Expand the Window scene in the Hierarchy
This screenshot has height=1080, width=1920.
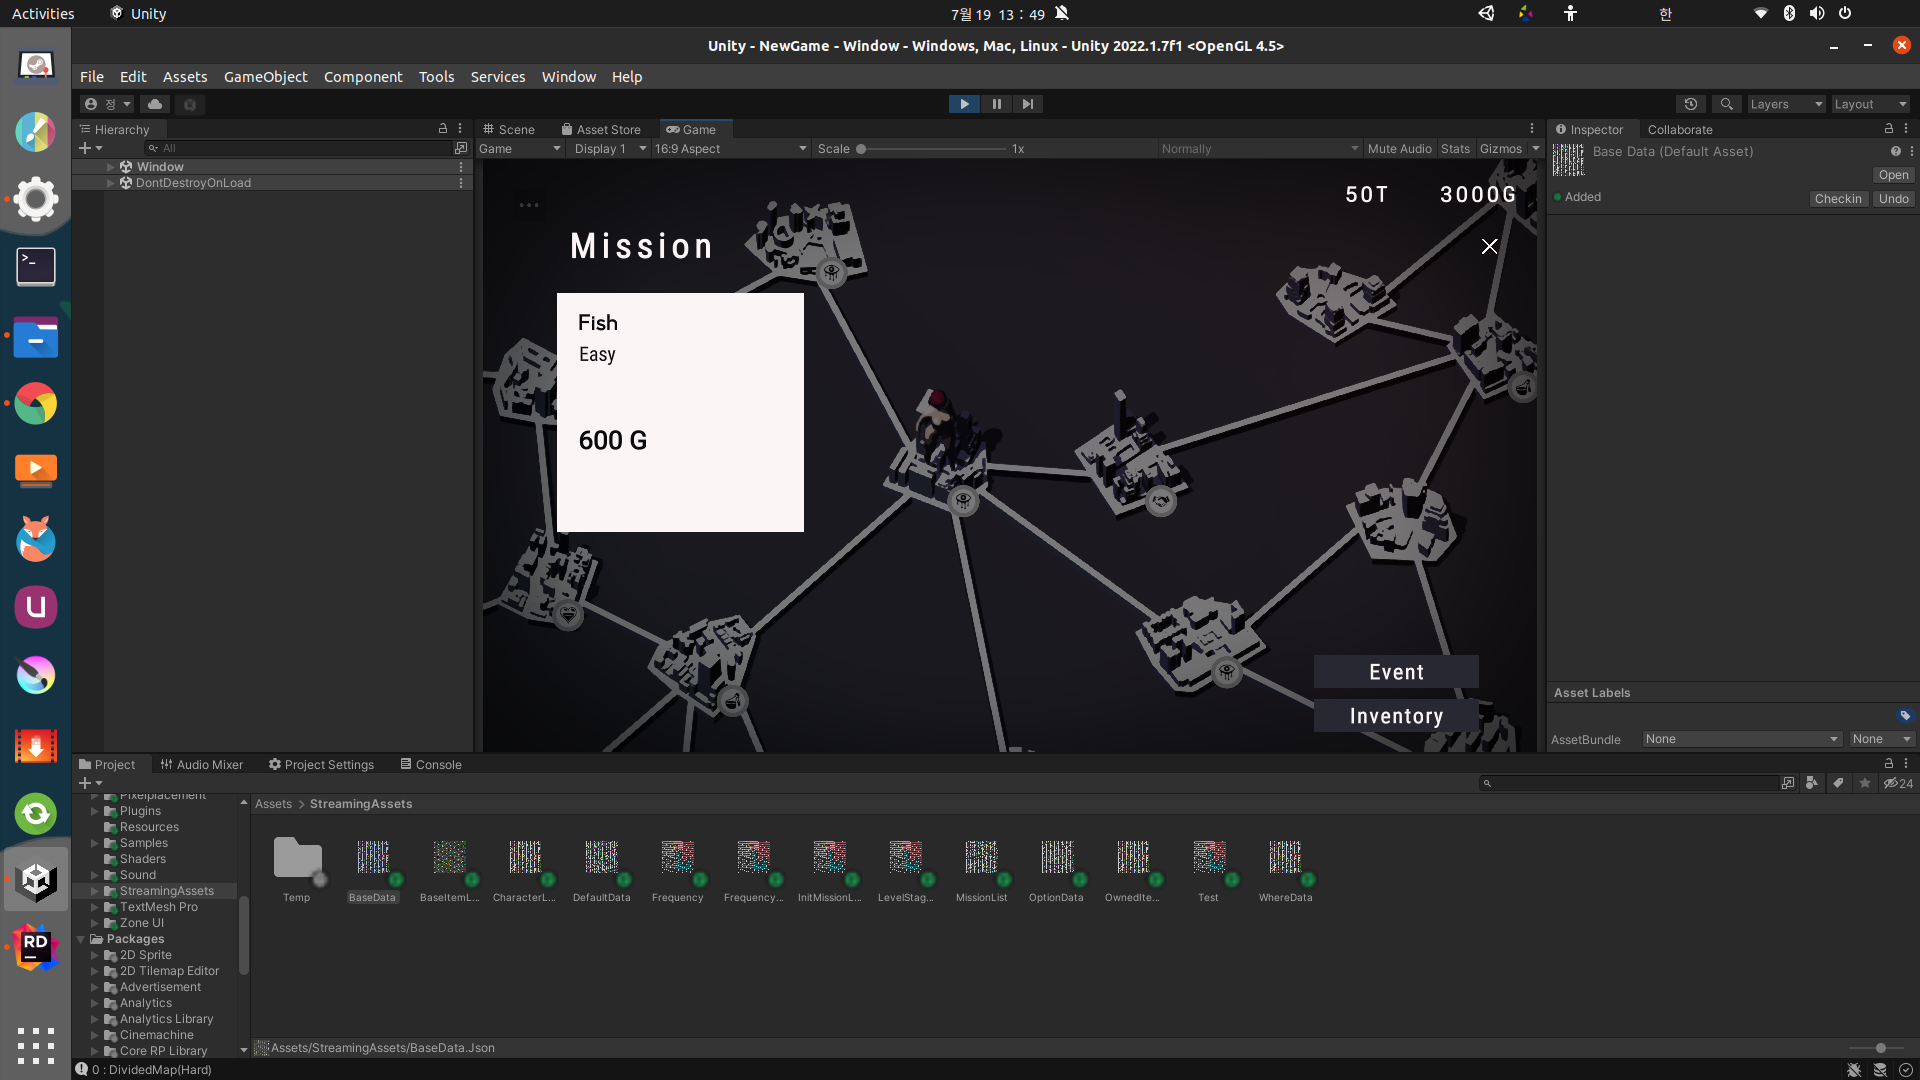click(110, 167)
